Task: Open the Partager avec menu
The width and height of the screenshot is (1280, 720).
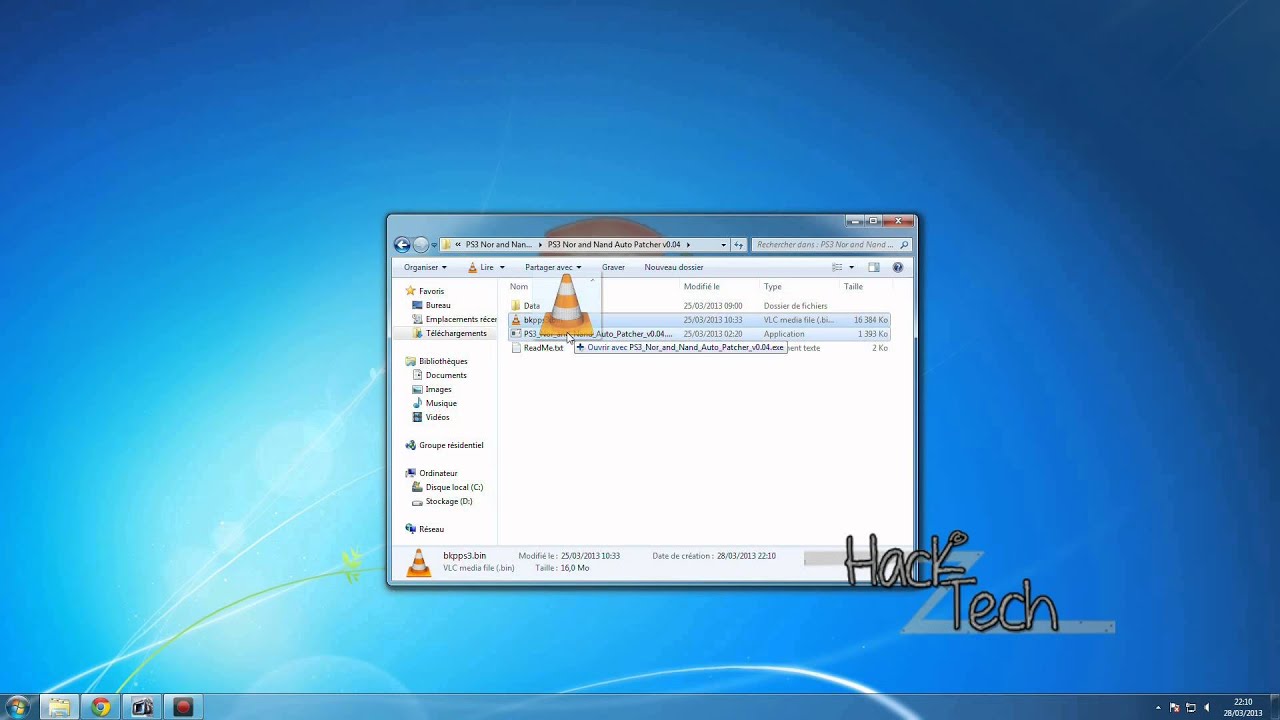Action: [553, 267]
